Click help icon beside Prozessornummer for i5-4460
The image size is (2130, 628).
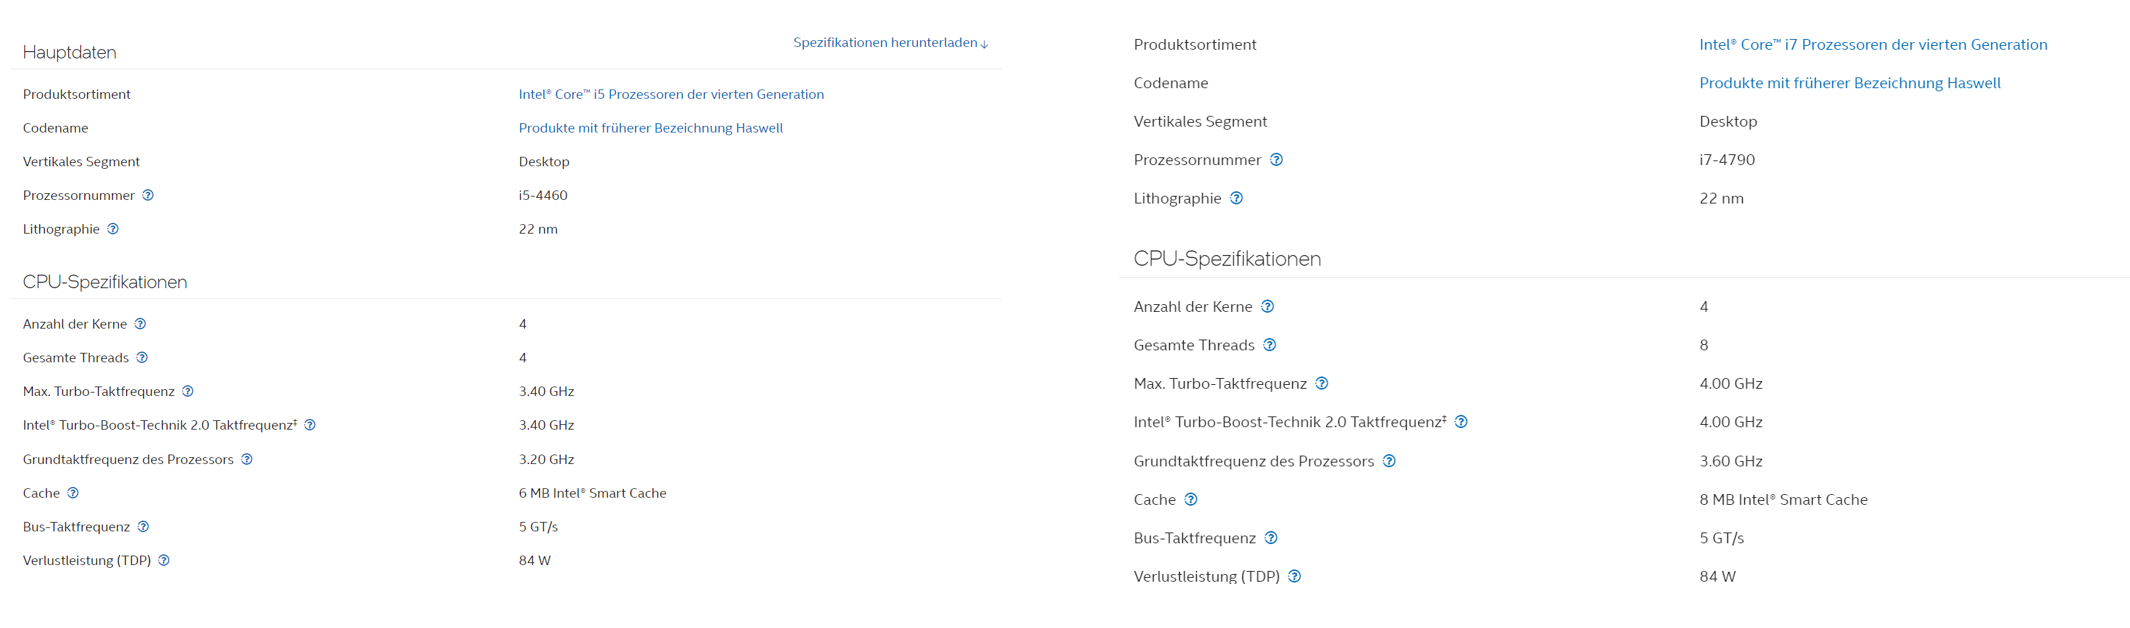[148, 195]
